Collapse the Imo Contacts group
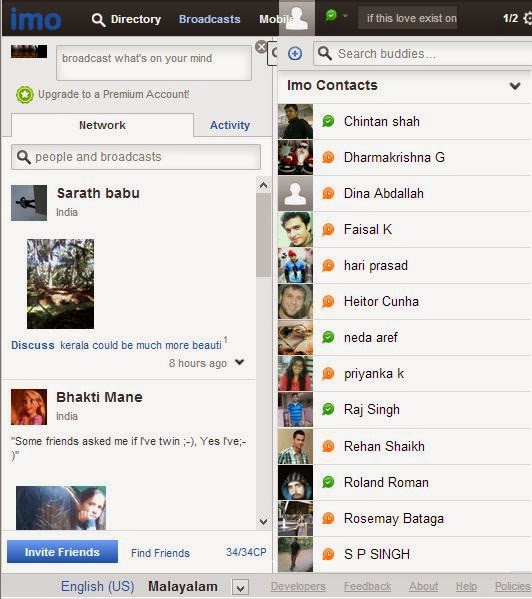This screenshot has width=532, height=599. [x=515, y=86]
